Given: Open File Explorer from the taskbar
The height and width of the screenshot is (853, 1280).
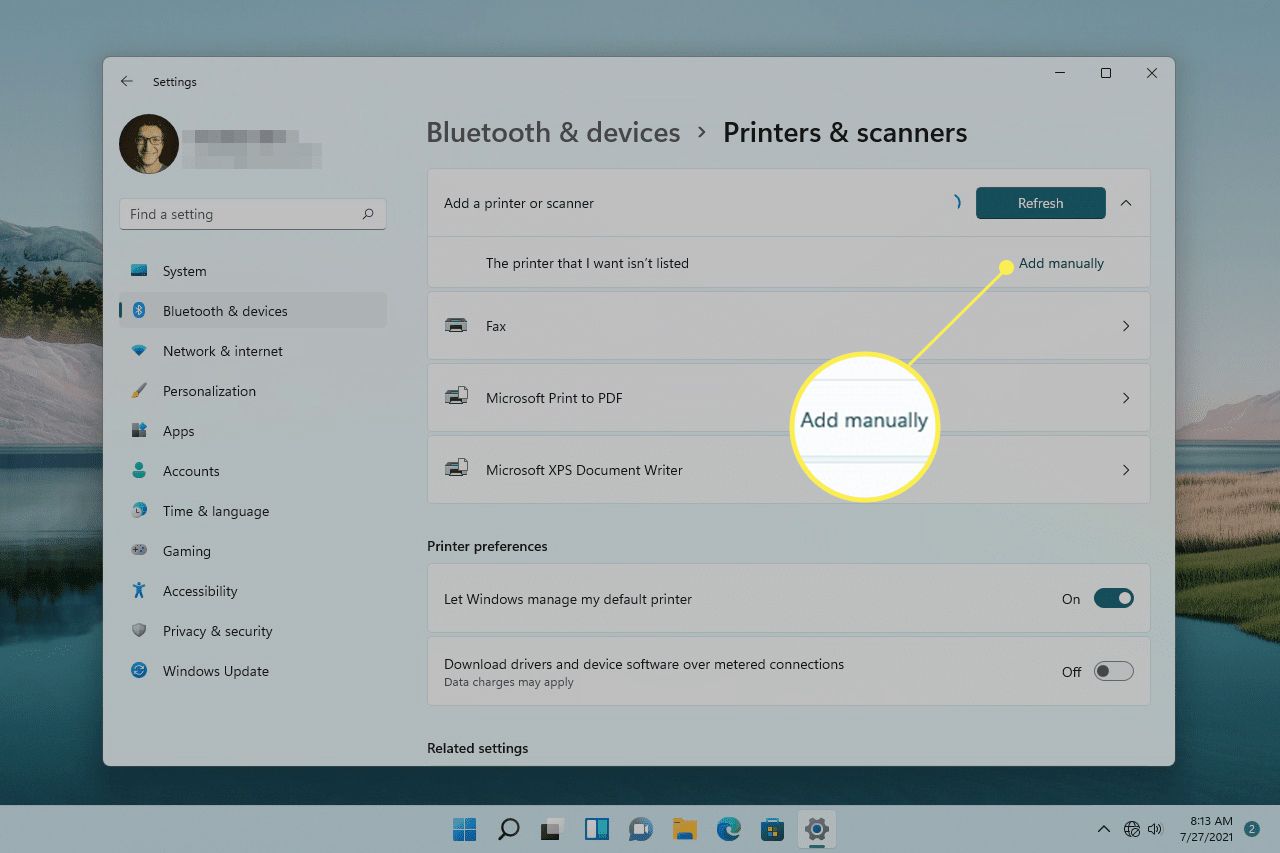Looking at the screenshot, I should [x=684, y=829].
